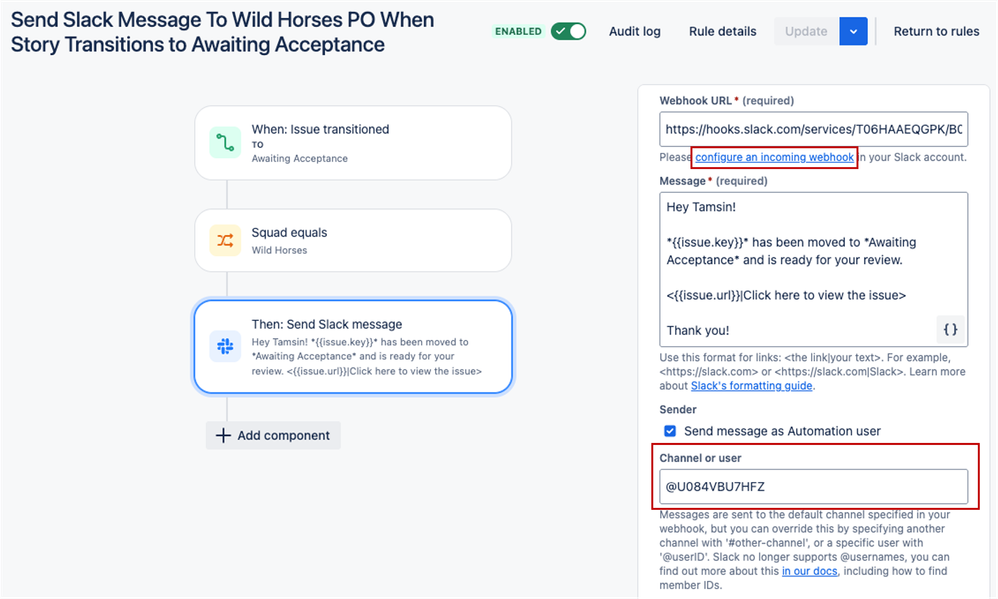The width and height of the screenshot is (998, 599).
Task: Insert smart value with curly braces button
Action: (x=950, y=329)
